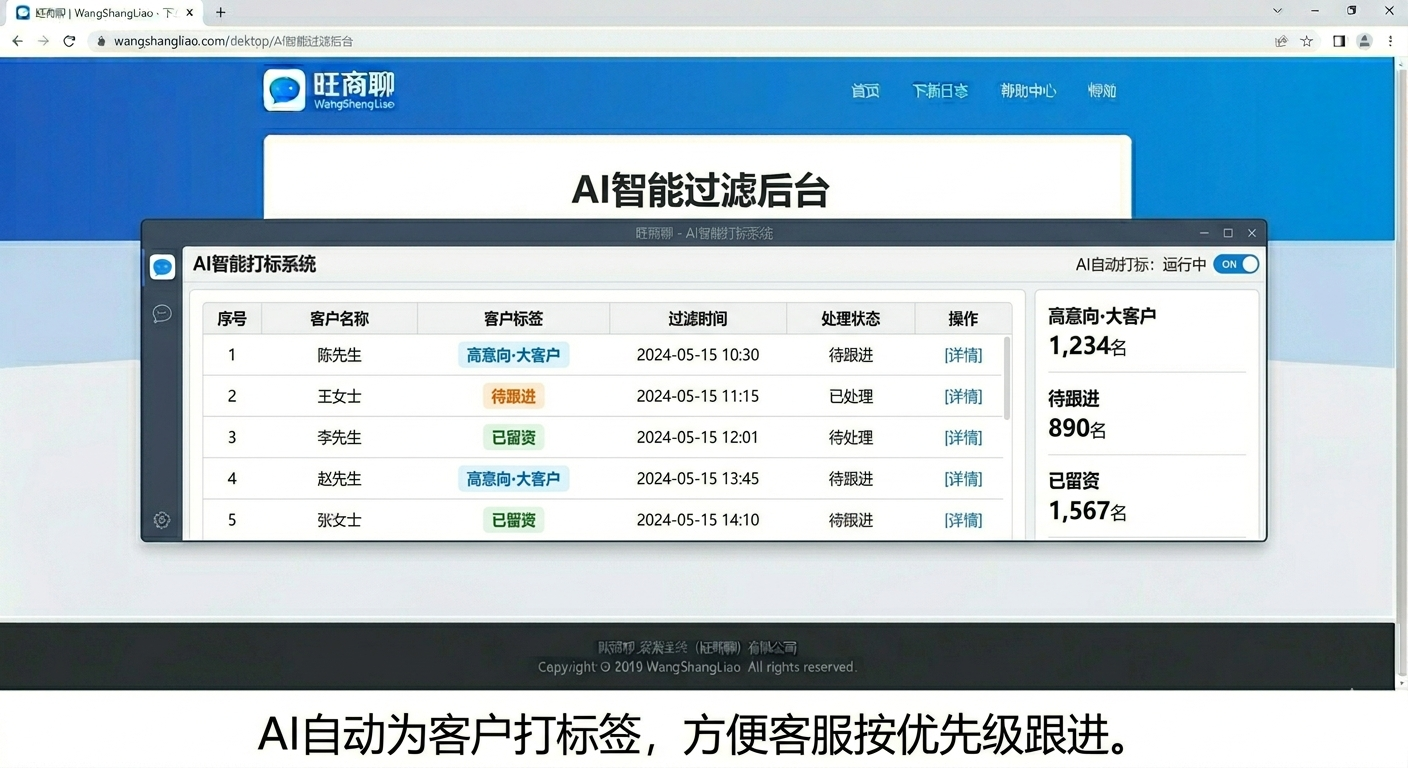Click the browser profile avatar icon

coord(1364,41)
